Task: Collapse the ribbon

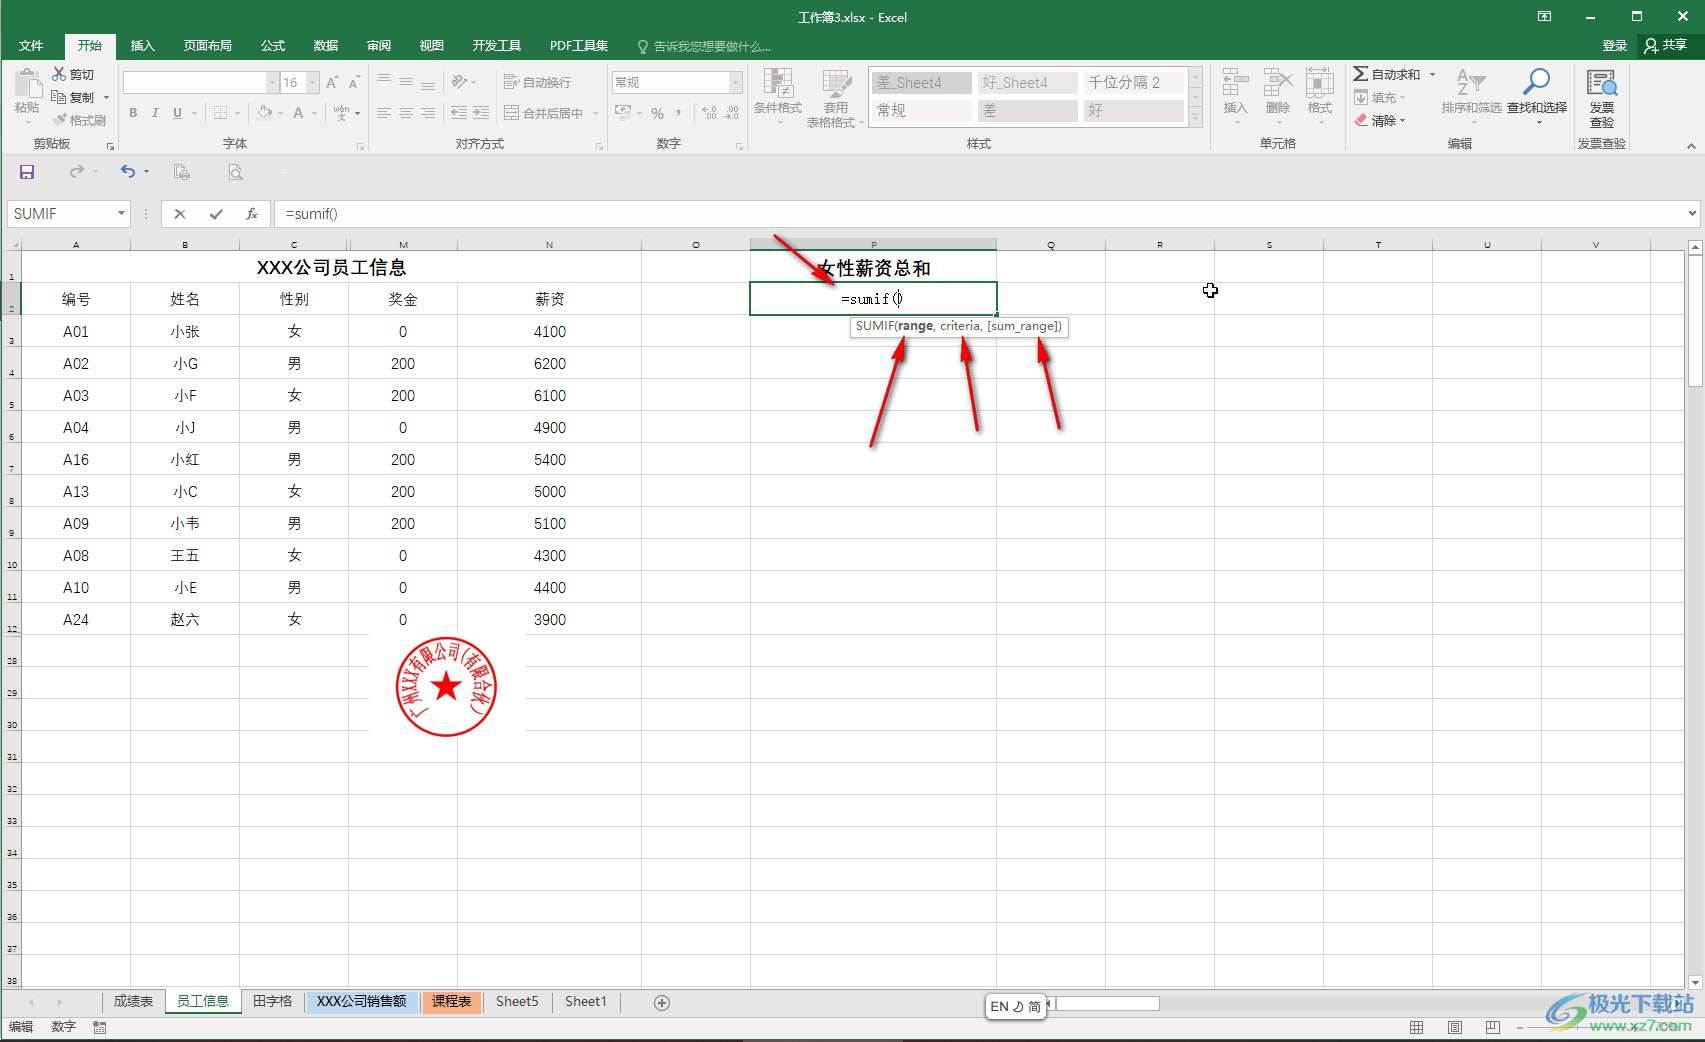Action: click(1691, 146)
